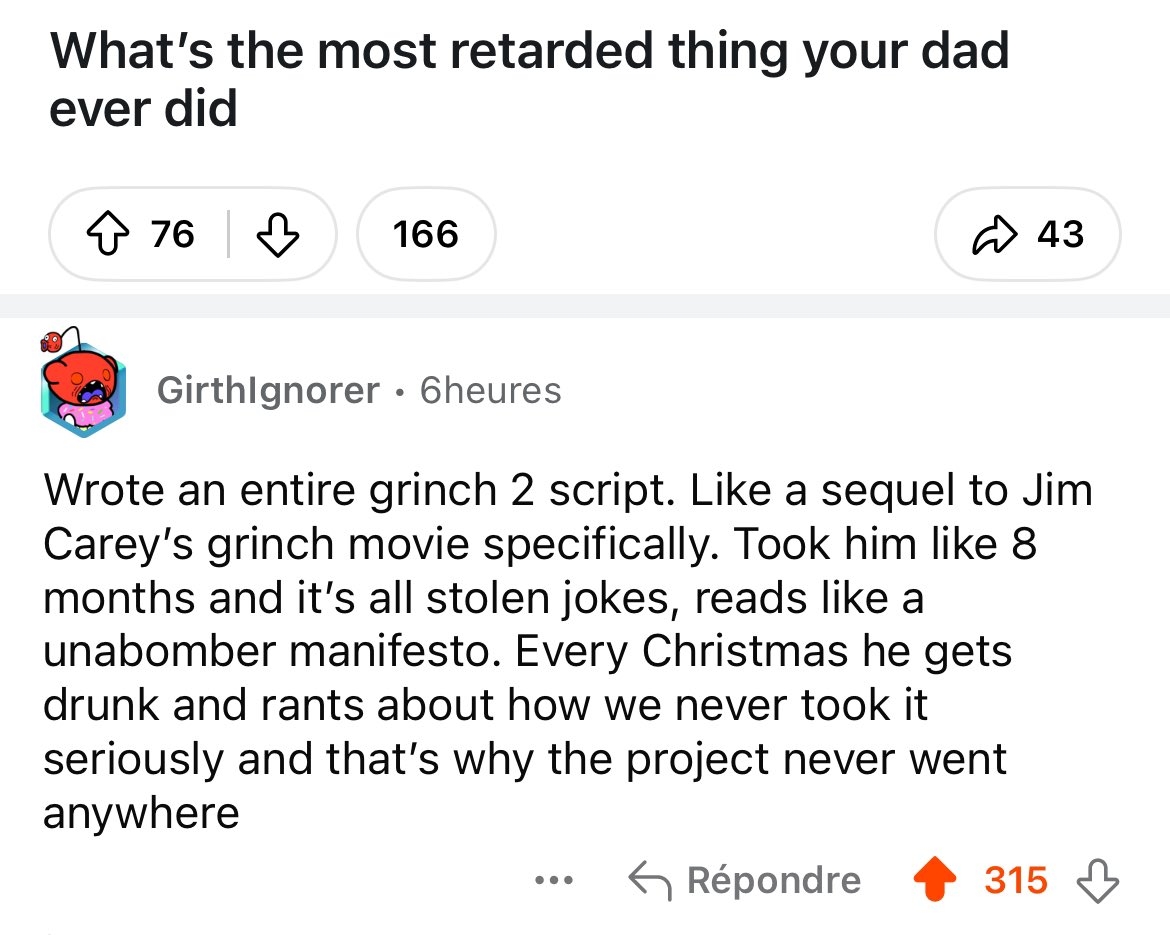
Task: Remove the orange upvote on the comment
Action: click(934, 880)
